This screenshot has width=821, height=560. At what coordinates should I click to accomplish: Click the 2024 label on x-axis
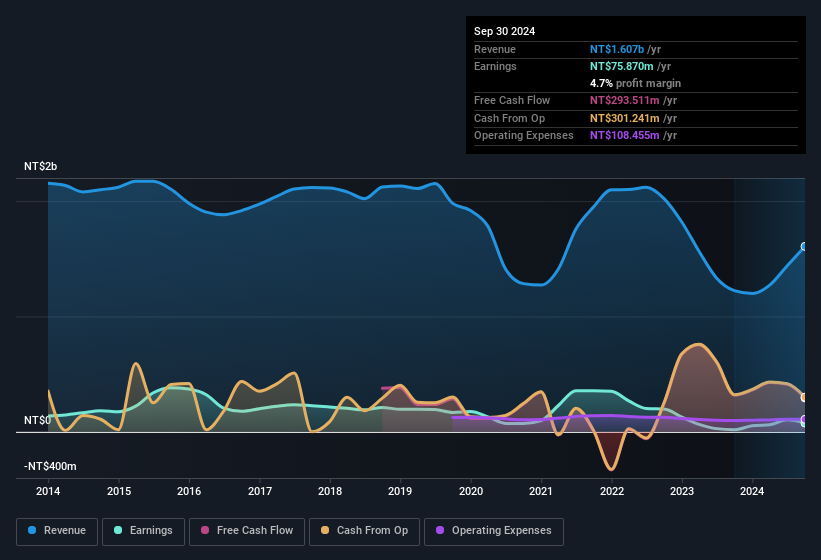click(x=752, y=491)
